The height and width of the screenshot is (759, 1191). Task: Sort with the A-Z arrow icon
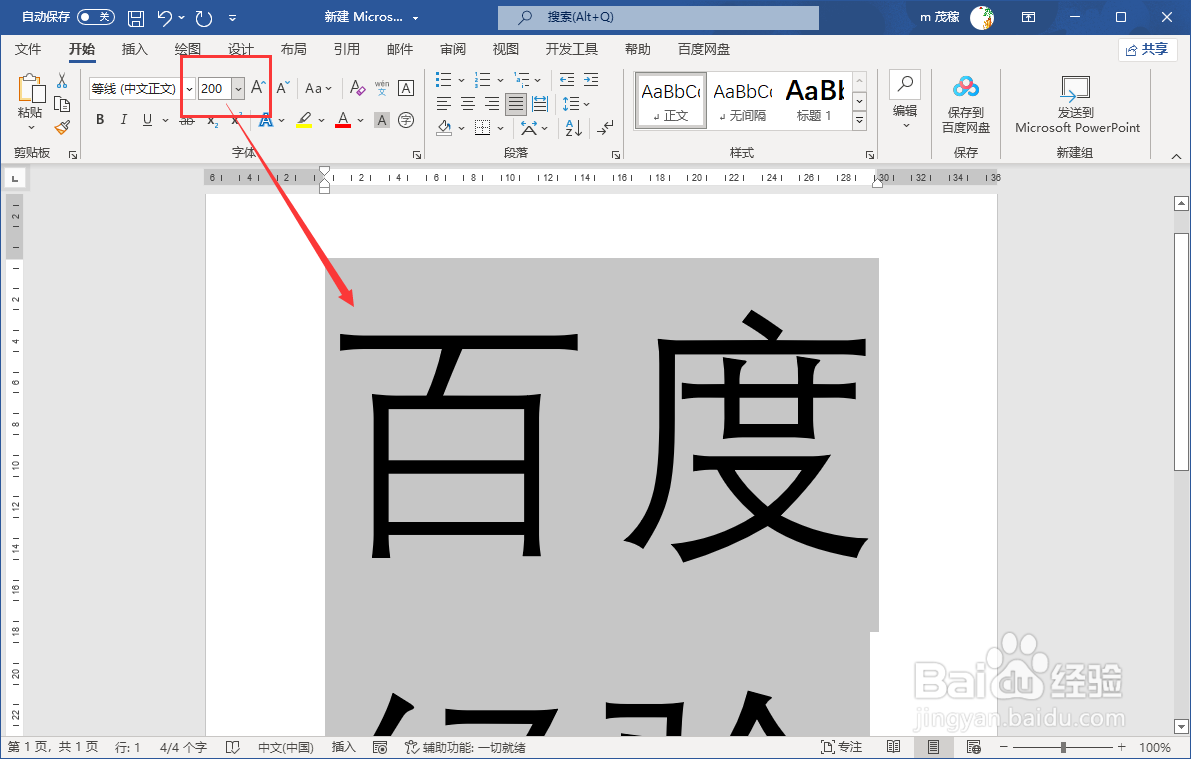point(573,128)
